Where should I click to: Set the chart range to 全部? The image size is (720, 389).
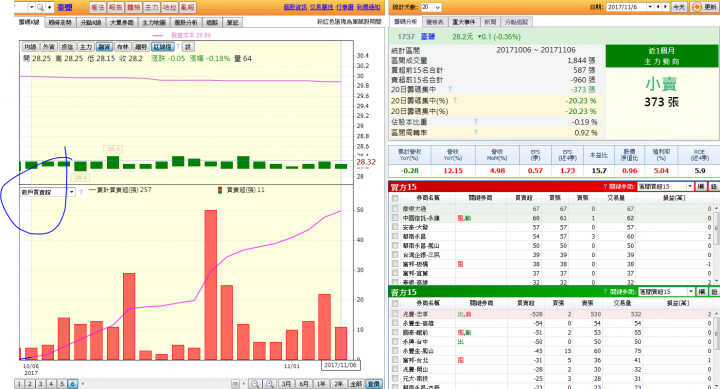point(356,384)
